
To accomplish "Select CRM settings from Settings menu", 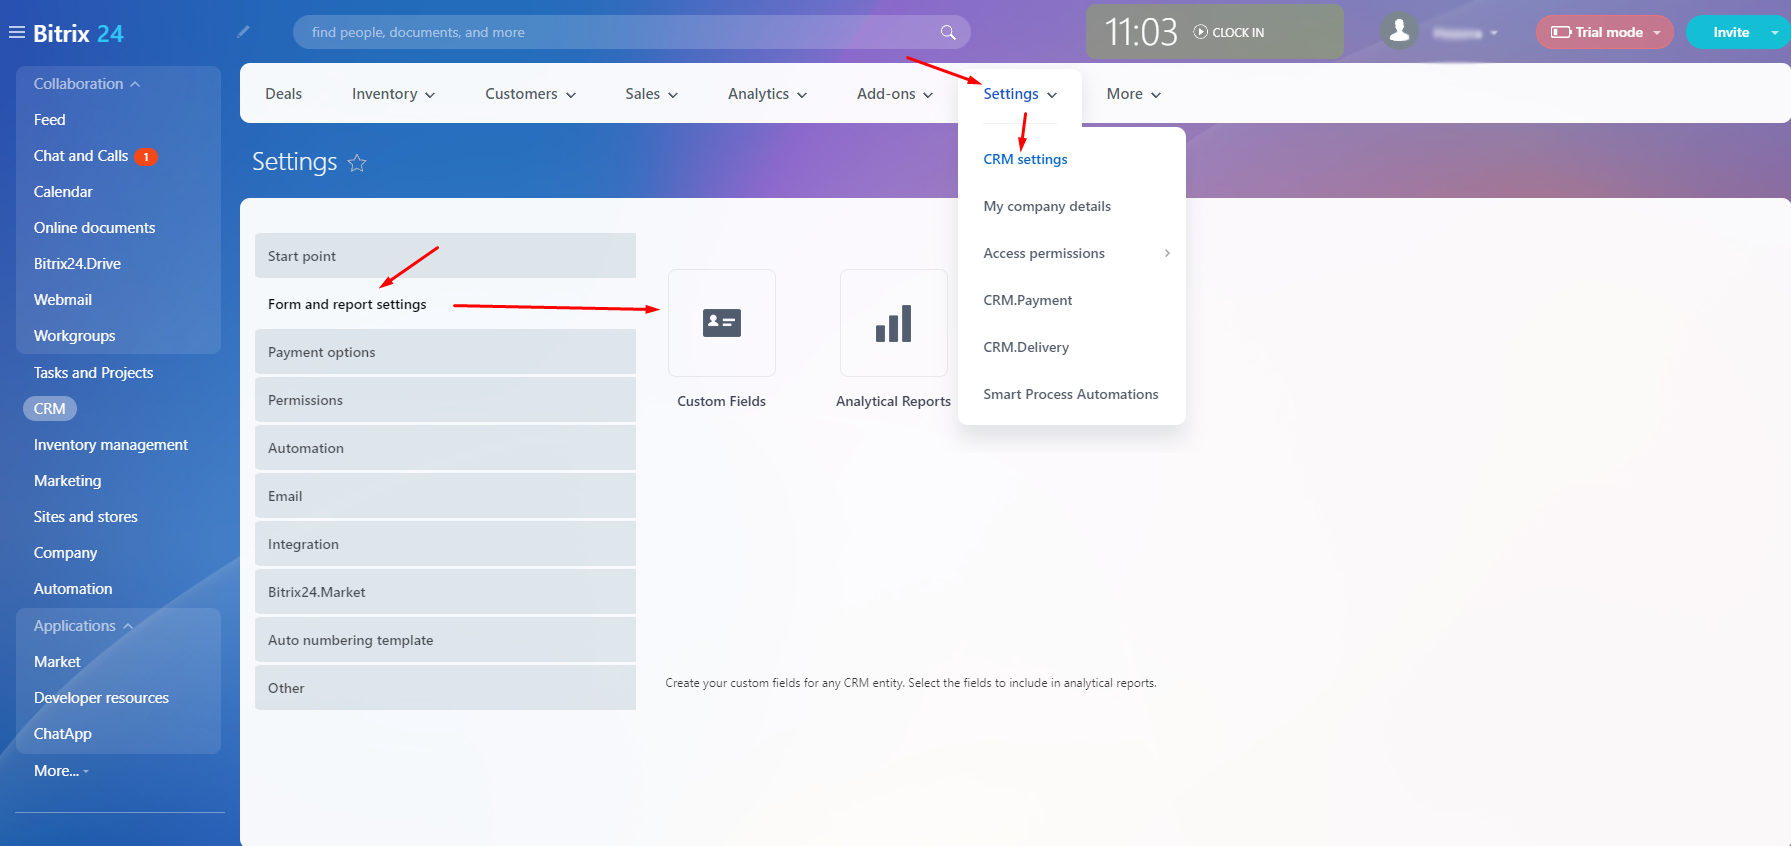I will pyautogui.click(x=1025, y=159).
